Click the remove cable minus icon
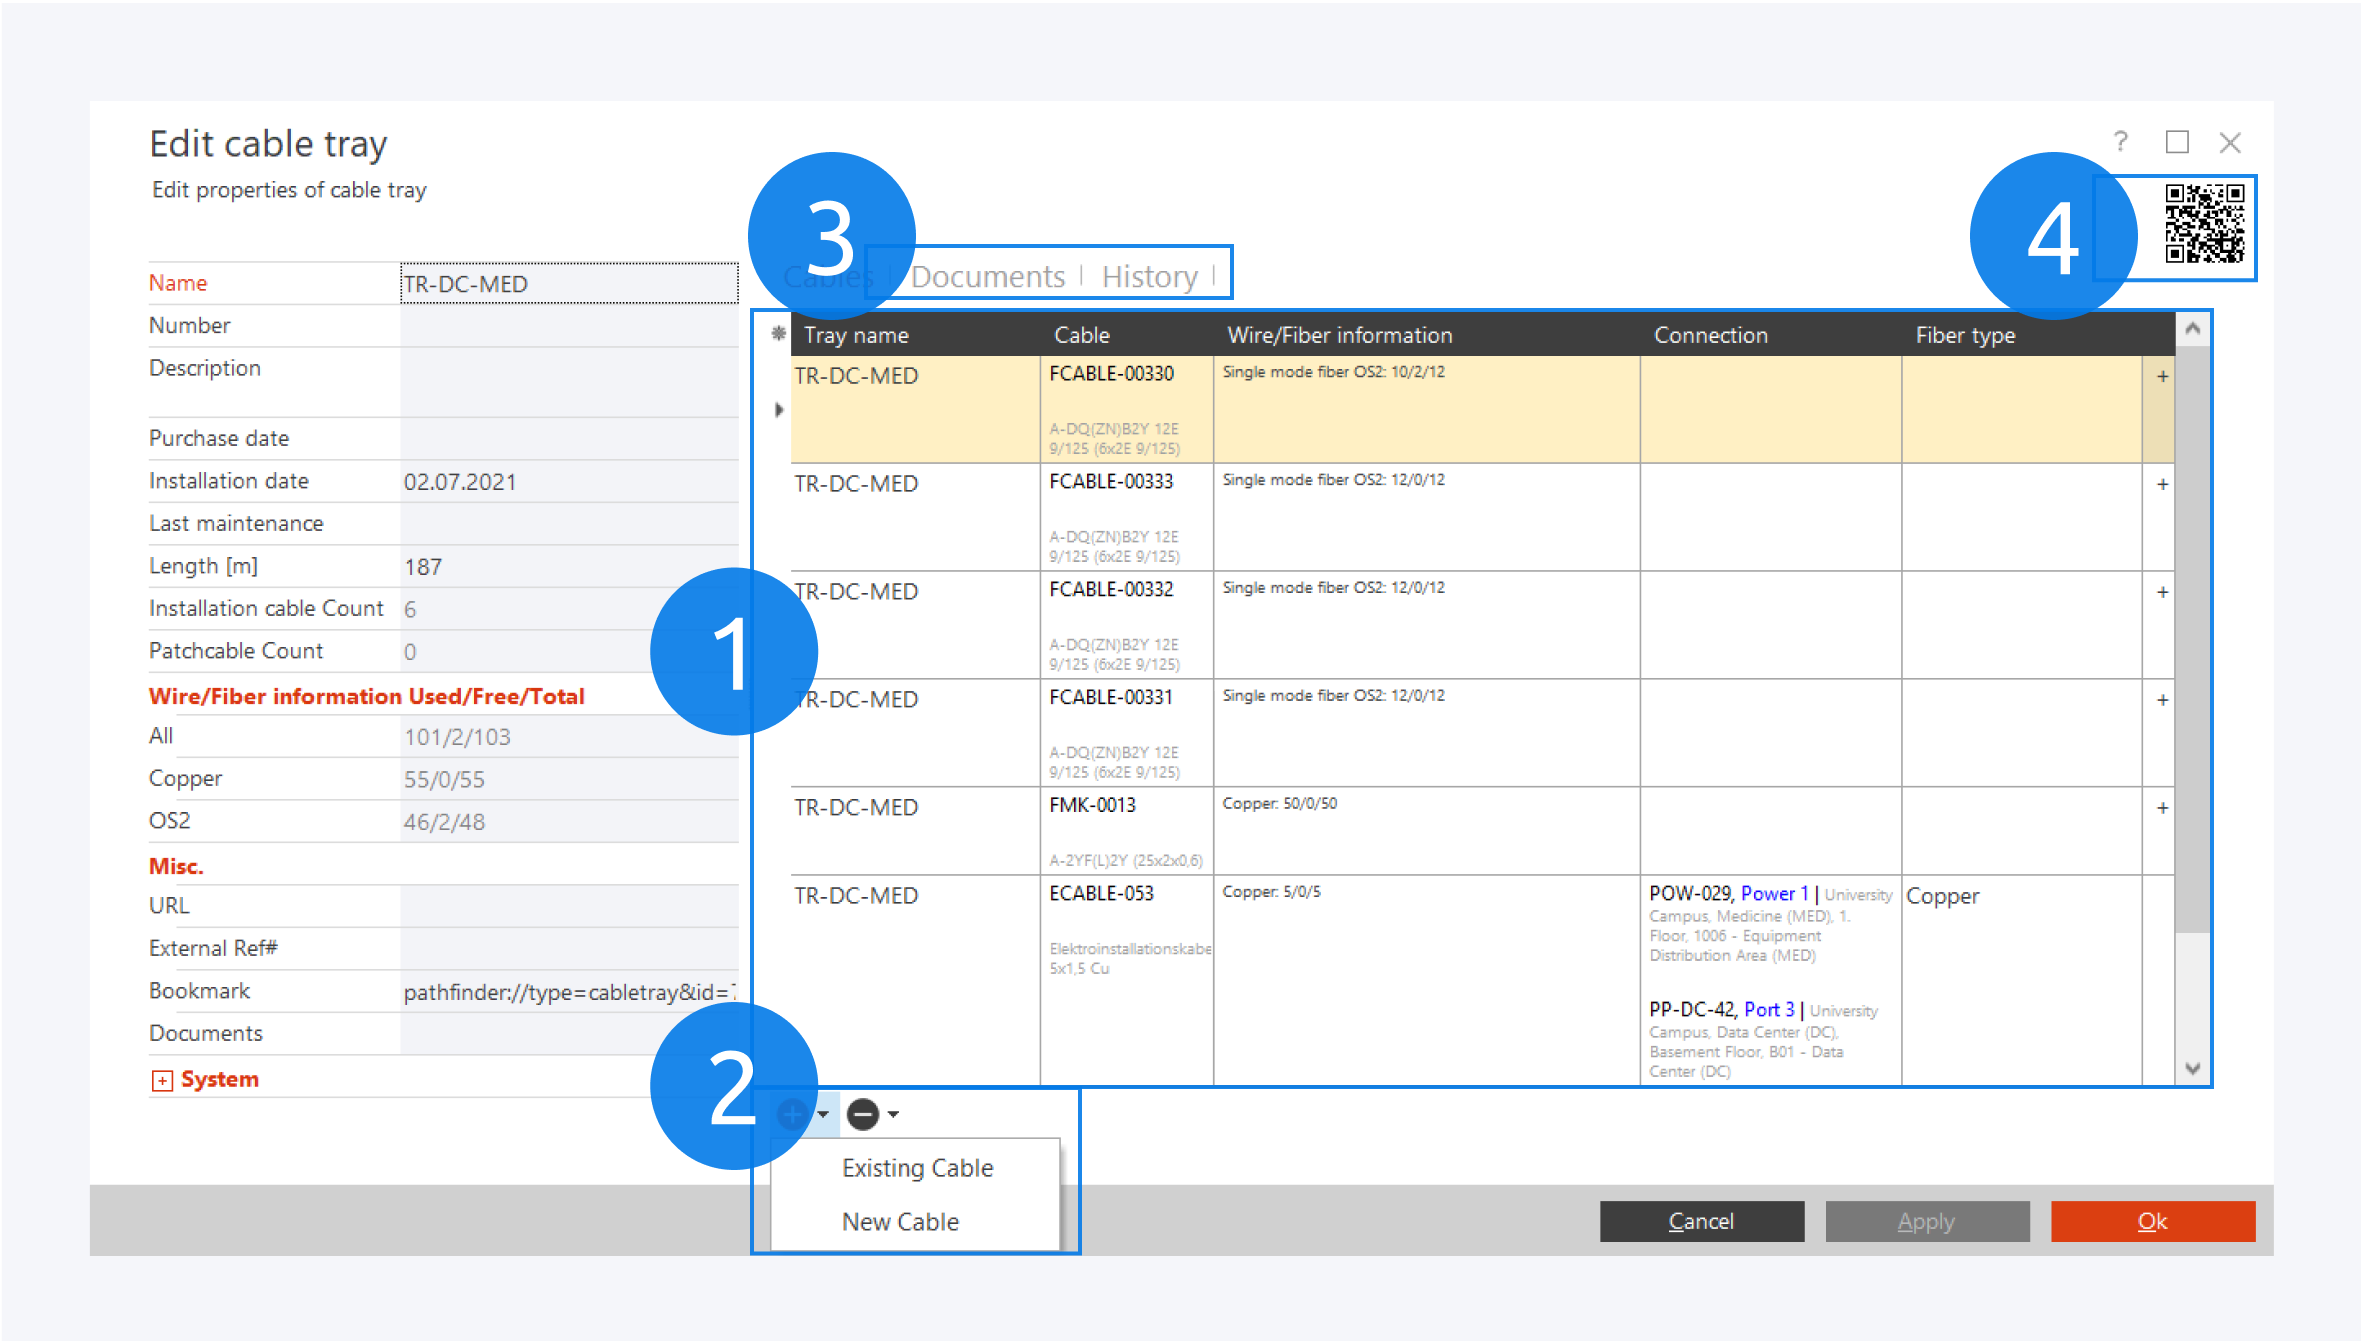2361x1341 pixels. tap(862, 1113)
